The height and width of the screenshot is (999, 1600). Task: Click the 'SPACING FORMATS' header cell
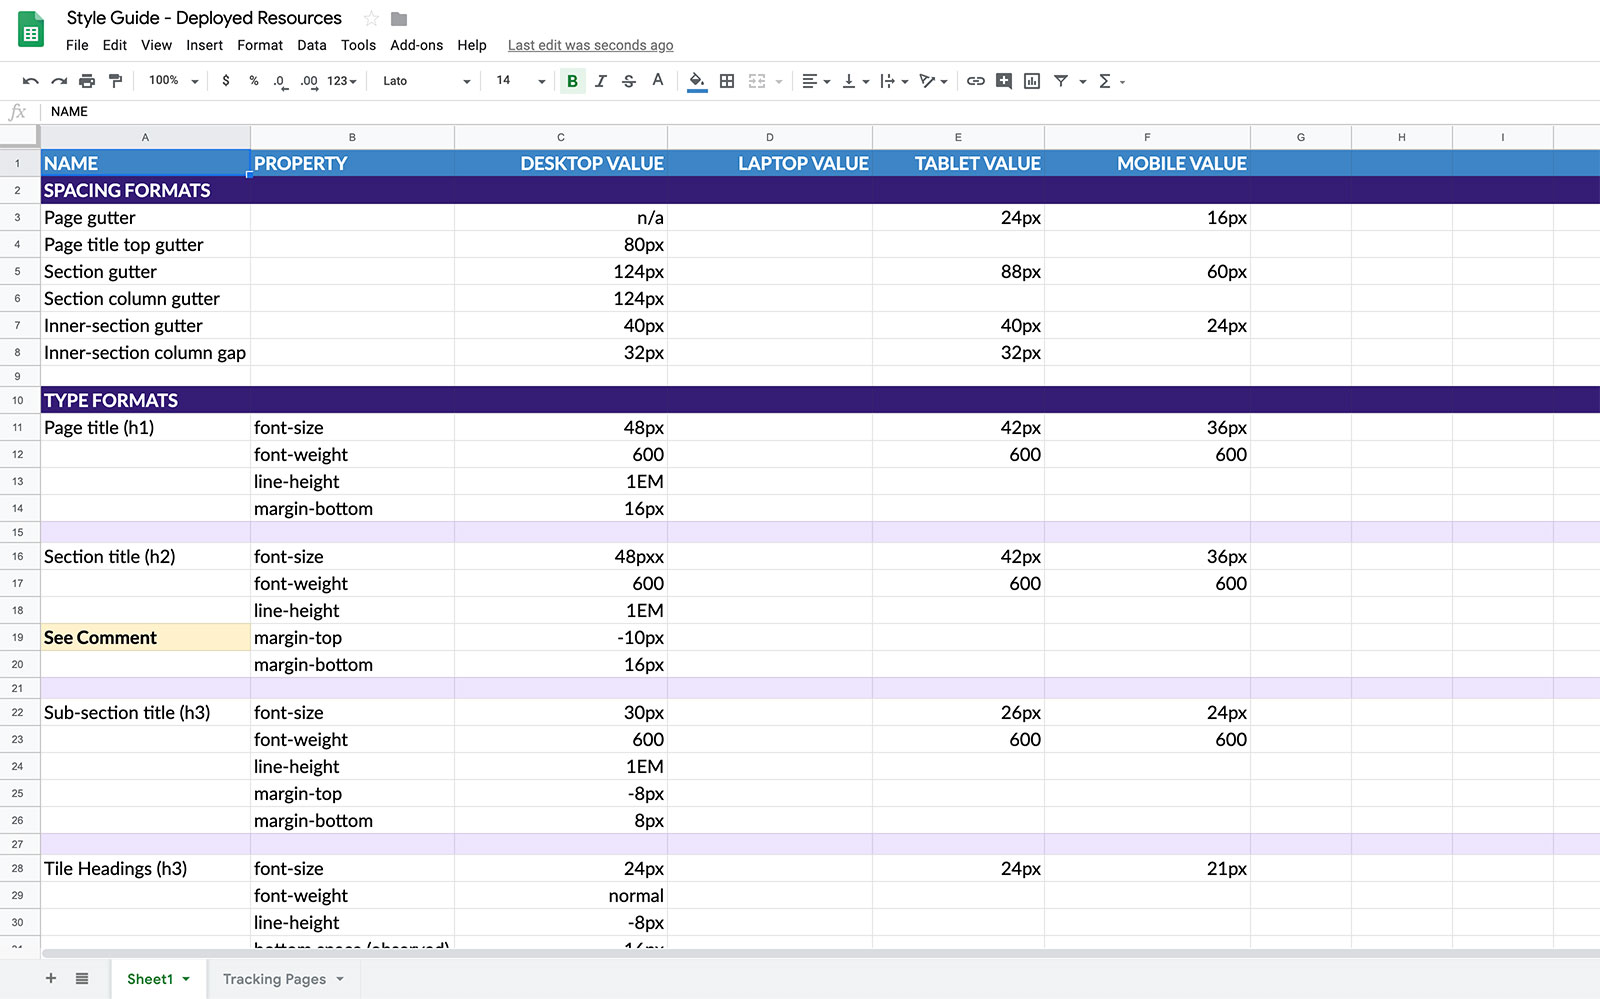pos(145,190)
